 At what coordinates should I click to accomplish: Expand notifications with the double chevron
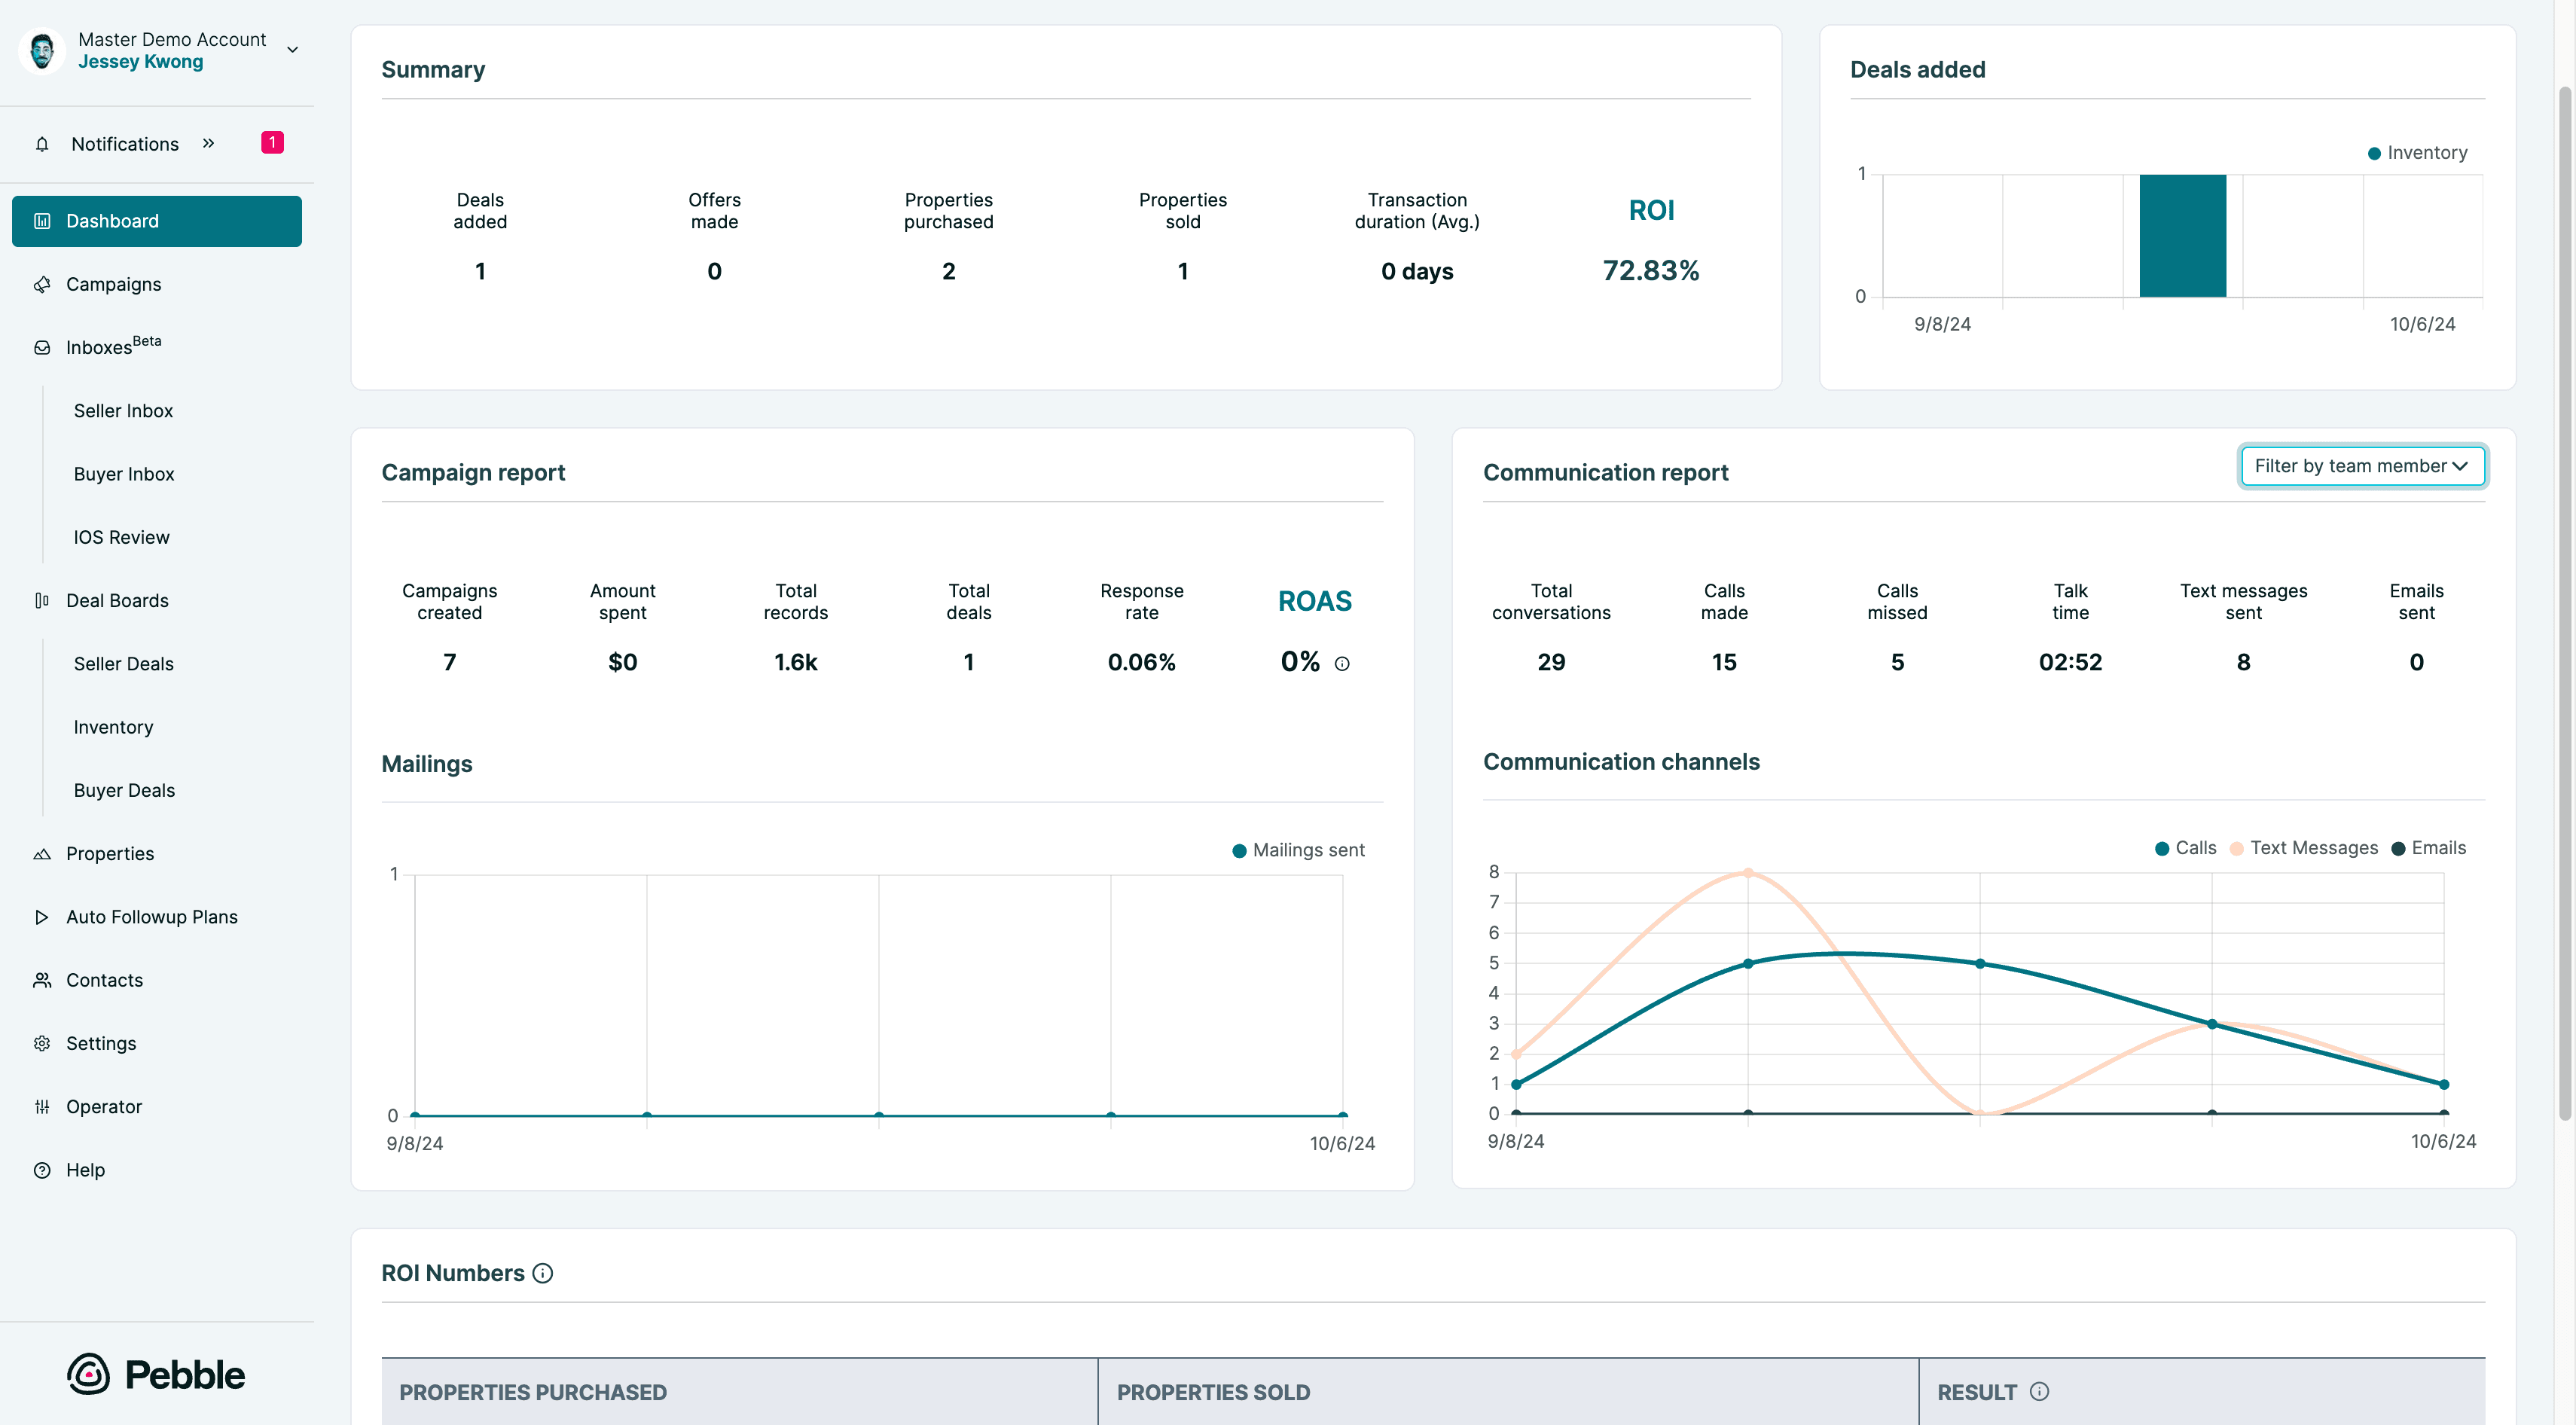[208, 143]
